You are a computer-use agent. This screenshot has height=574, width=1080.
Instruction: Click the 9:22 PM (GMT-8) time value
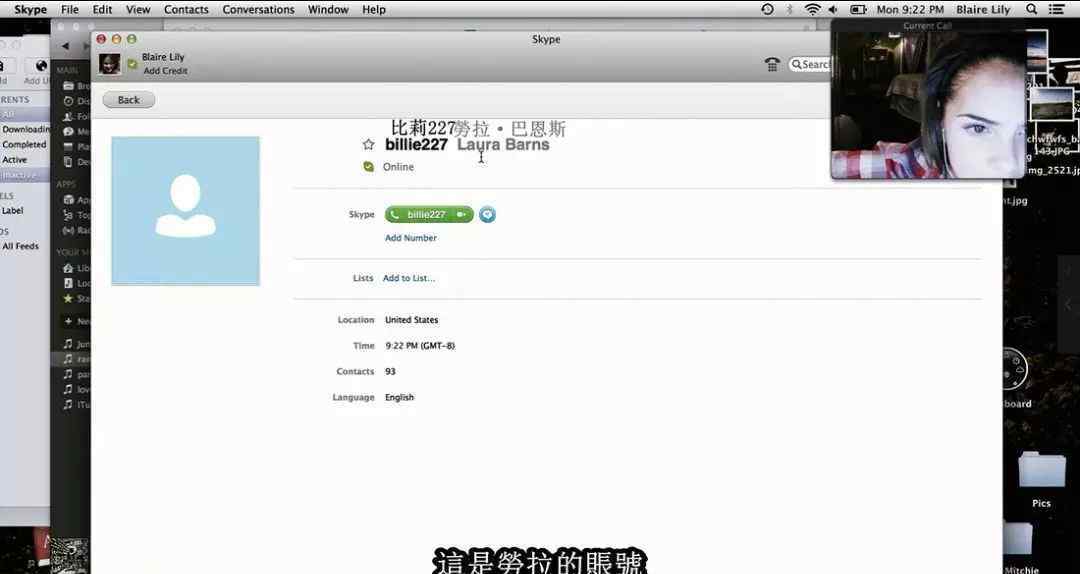click(419, 346)
